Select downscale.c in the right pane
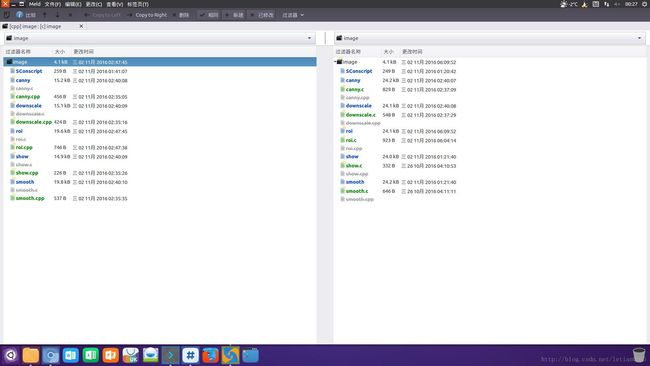This screenshot has width=650, height=366. 361,115
